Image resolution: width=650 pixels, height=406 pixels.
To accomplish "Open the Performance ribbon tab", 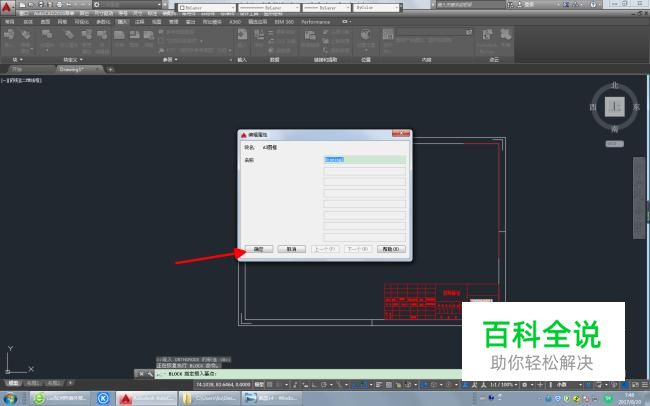I will (315, 22).
